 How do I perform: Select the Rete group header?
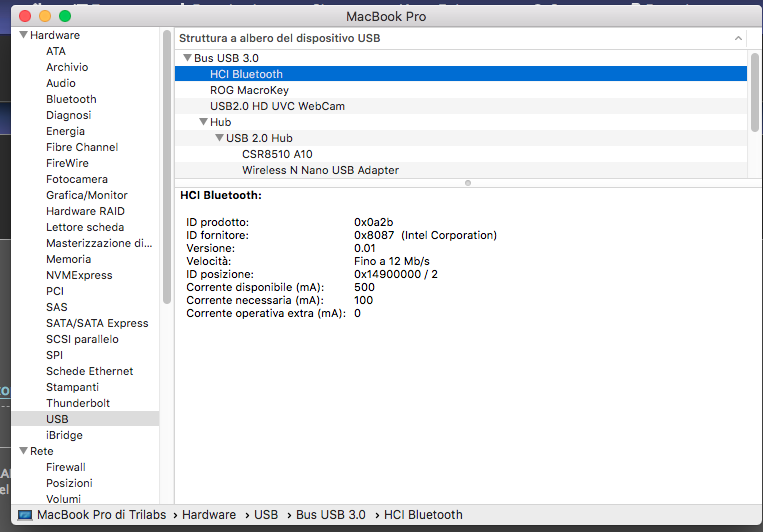click(42, 451)
